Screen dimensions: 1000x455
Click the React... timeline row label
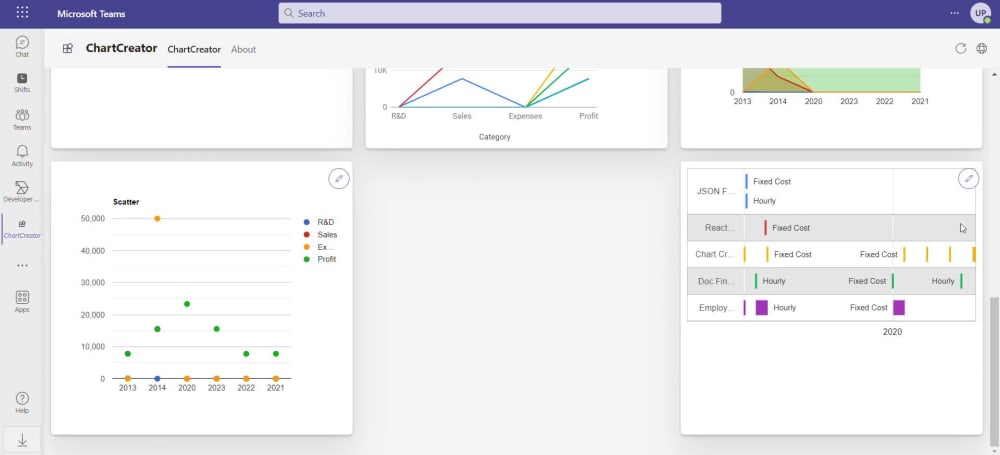point(720,228)
